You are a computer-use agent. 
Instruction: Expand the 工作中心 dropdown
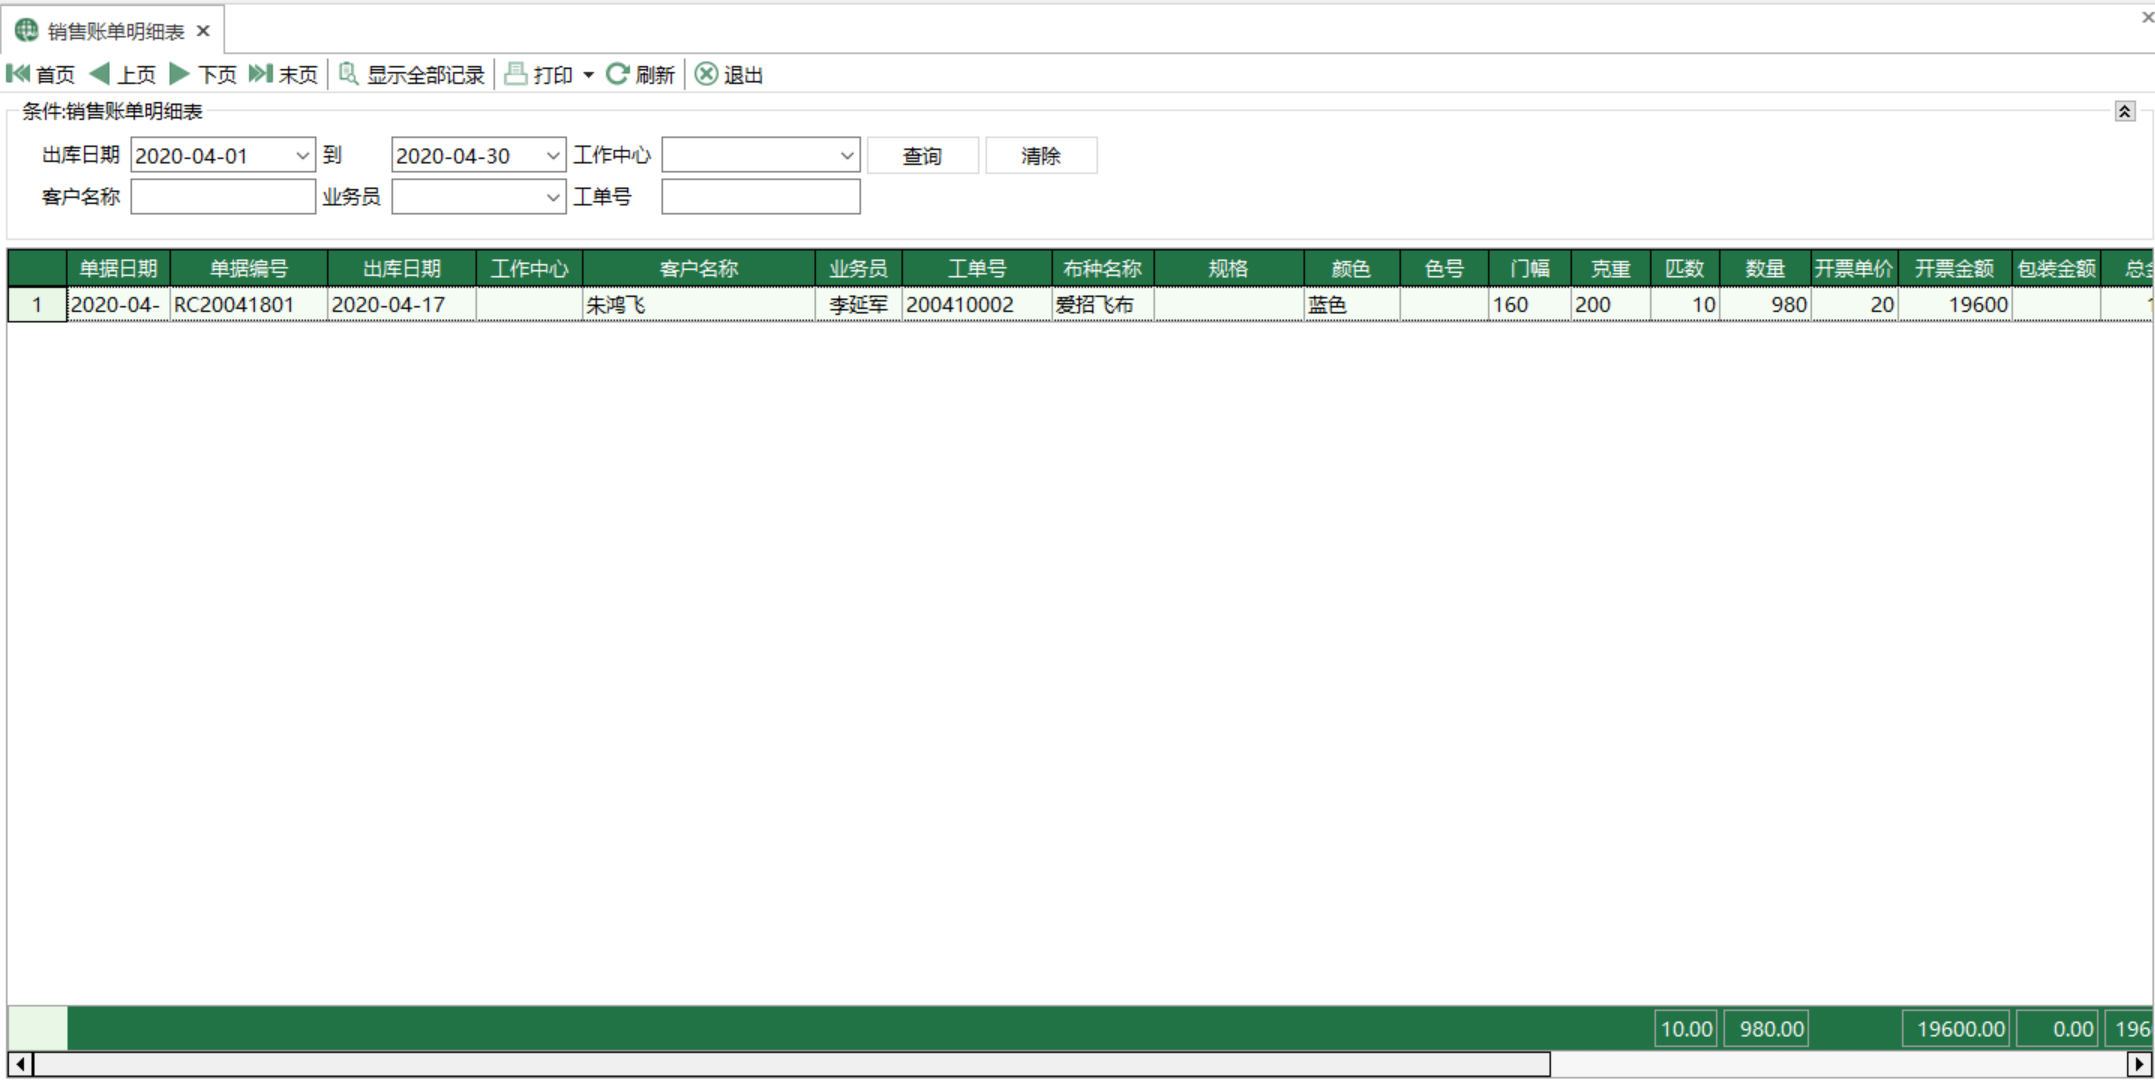[x=843, y=154]
